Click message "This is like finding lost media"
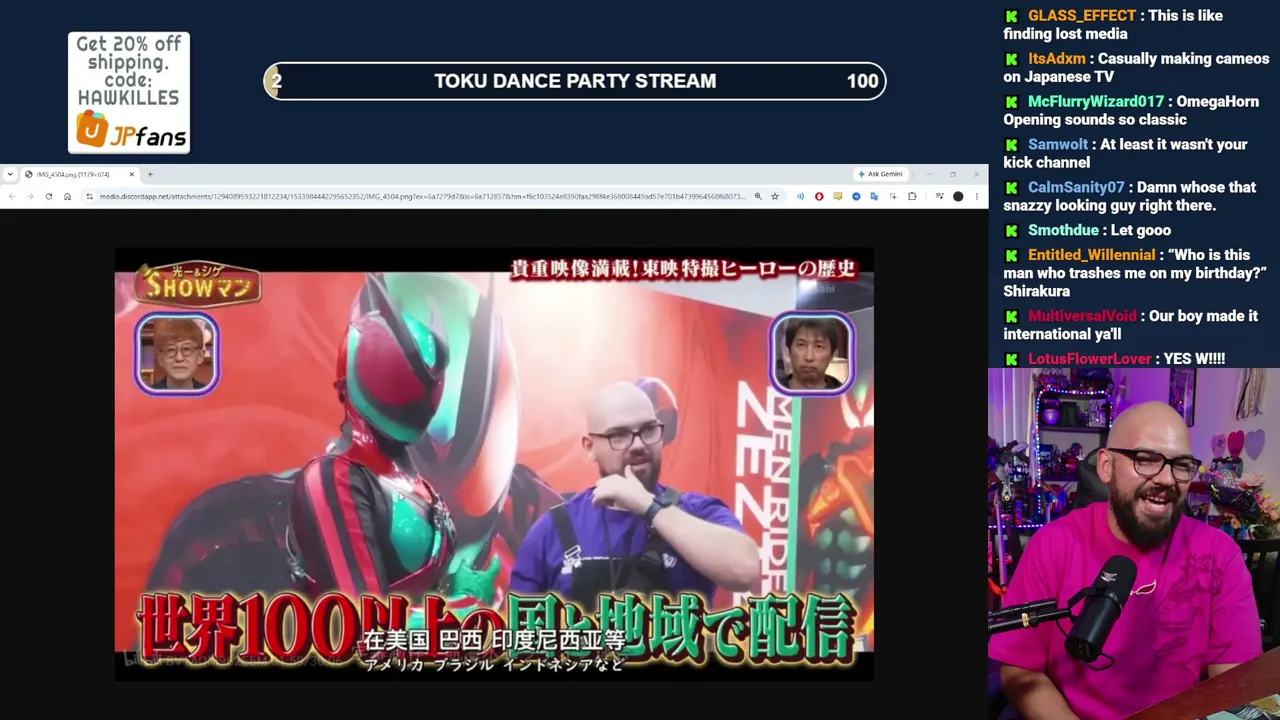 (x=1114, y=25)
